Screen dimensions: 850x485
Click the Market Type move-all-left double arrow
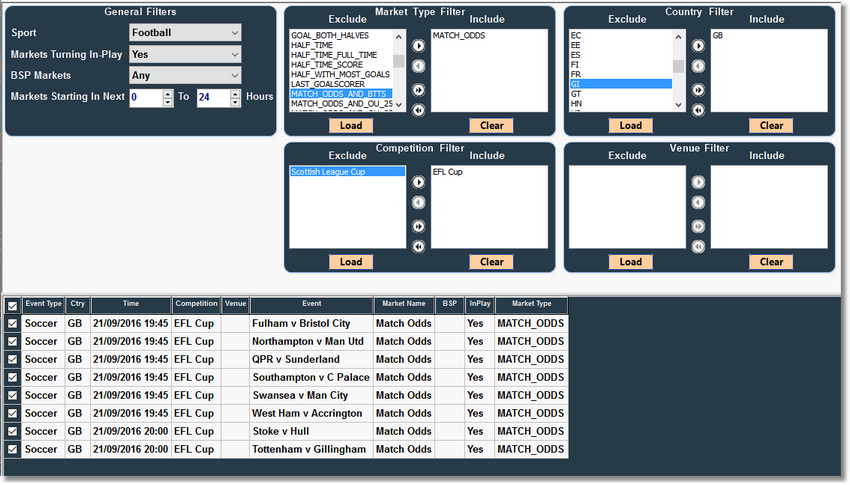(418, 110)
